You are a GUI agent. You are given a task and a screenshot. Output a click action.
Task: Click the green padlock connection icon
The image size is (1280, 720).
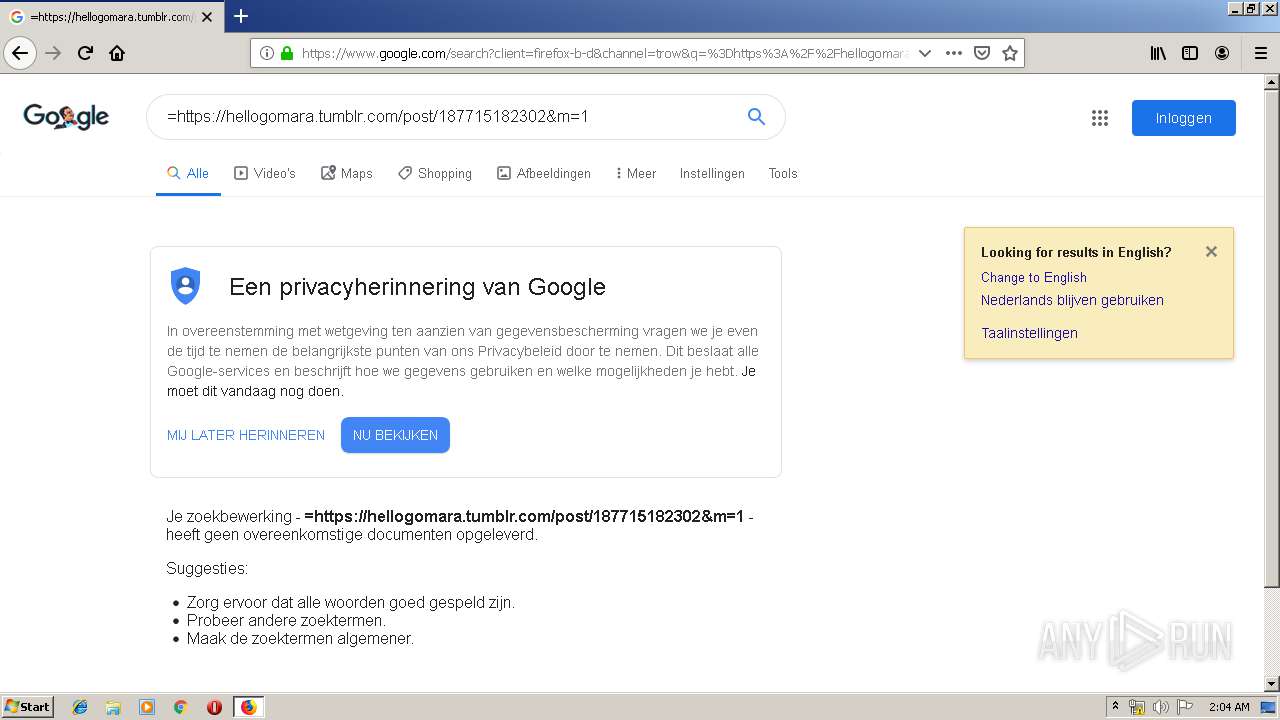(287, 53)
